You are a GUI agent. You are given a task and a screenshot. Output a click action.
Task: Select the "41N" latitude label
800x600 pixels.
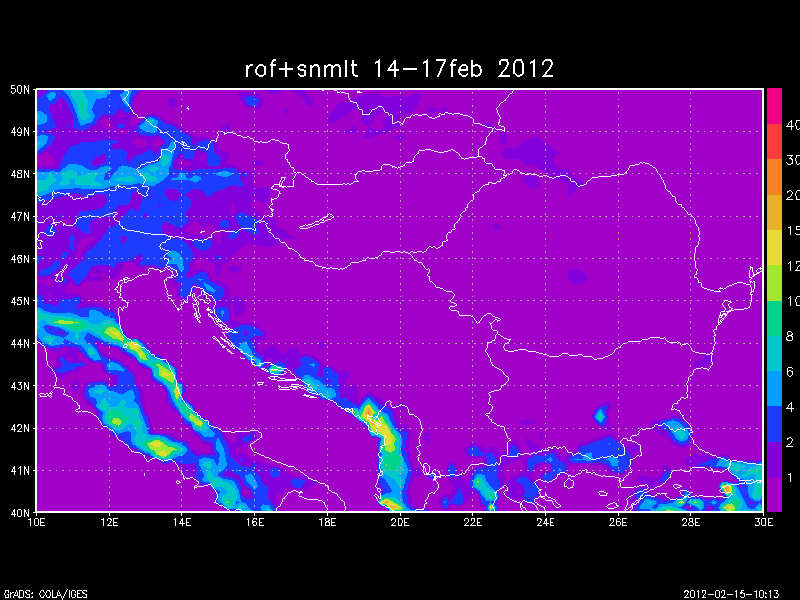(20, 470)
